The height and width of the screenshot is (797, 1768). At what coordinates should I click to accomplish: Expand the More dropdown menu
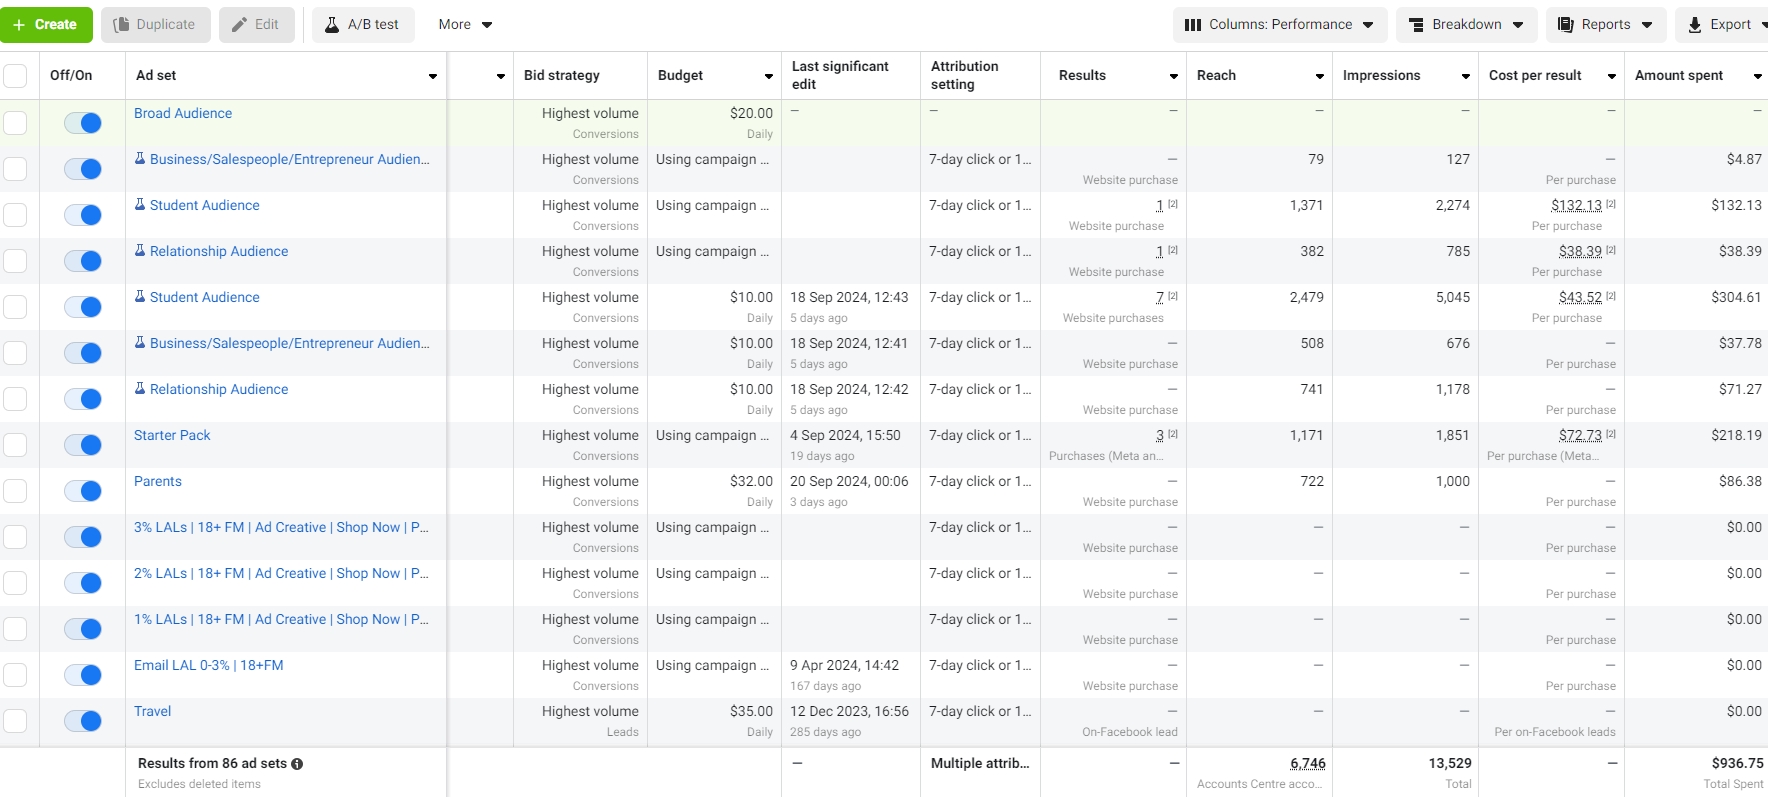(465, 25)
